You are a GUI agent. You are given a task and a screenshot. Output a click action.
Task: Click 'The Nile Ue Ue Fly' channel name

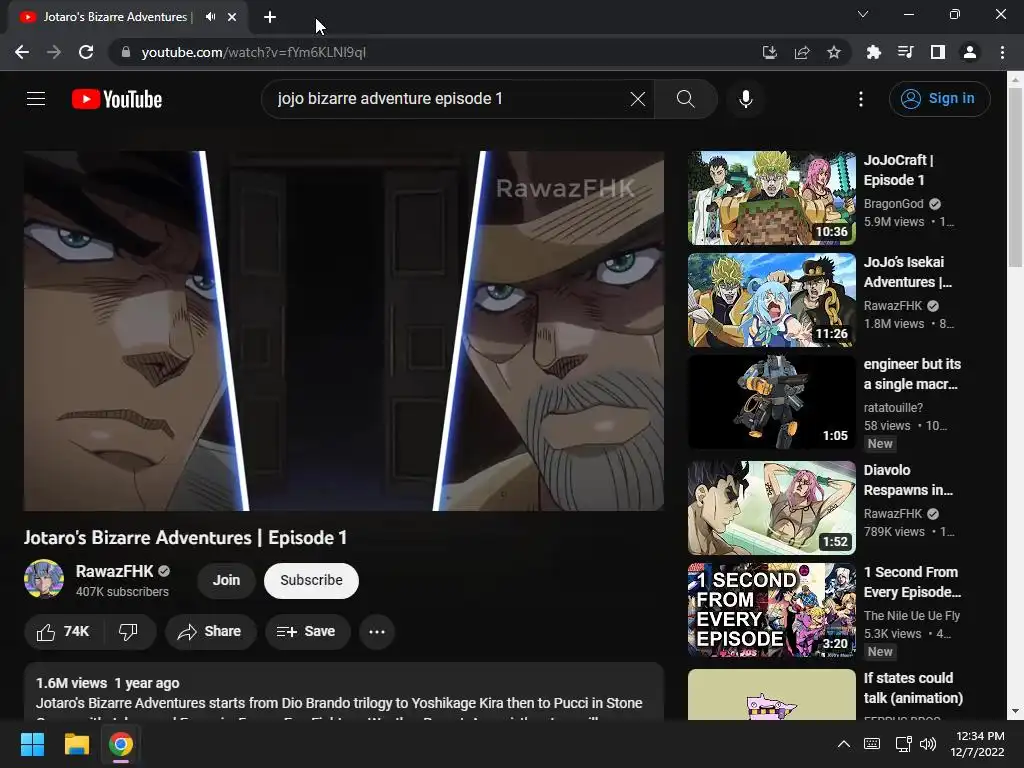click(912, 616)
